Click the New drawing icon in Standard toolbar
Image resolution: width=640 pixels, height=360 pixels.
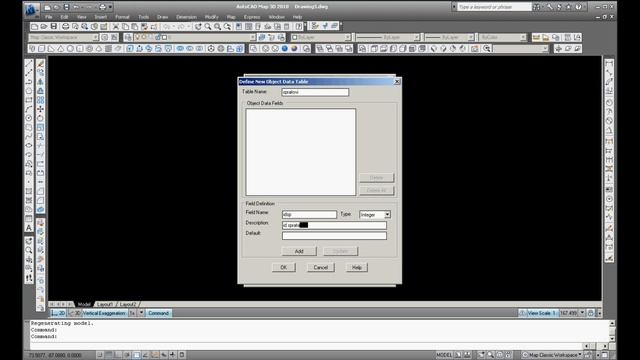35,27
